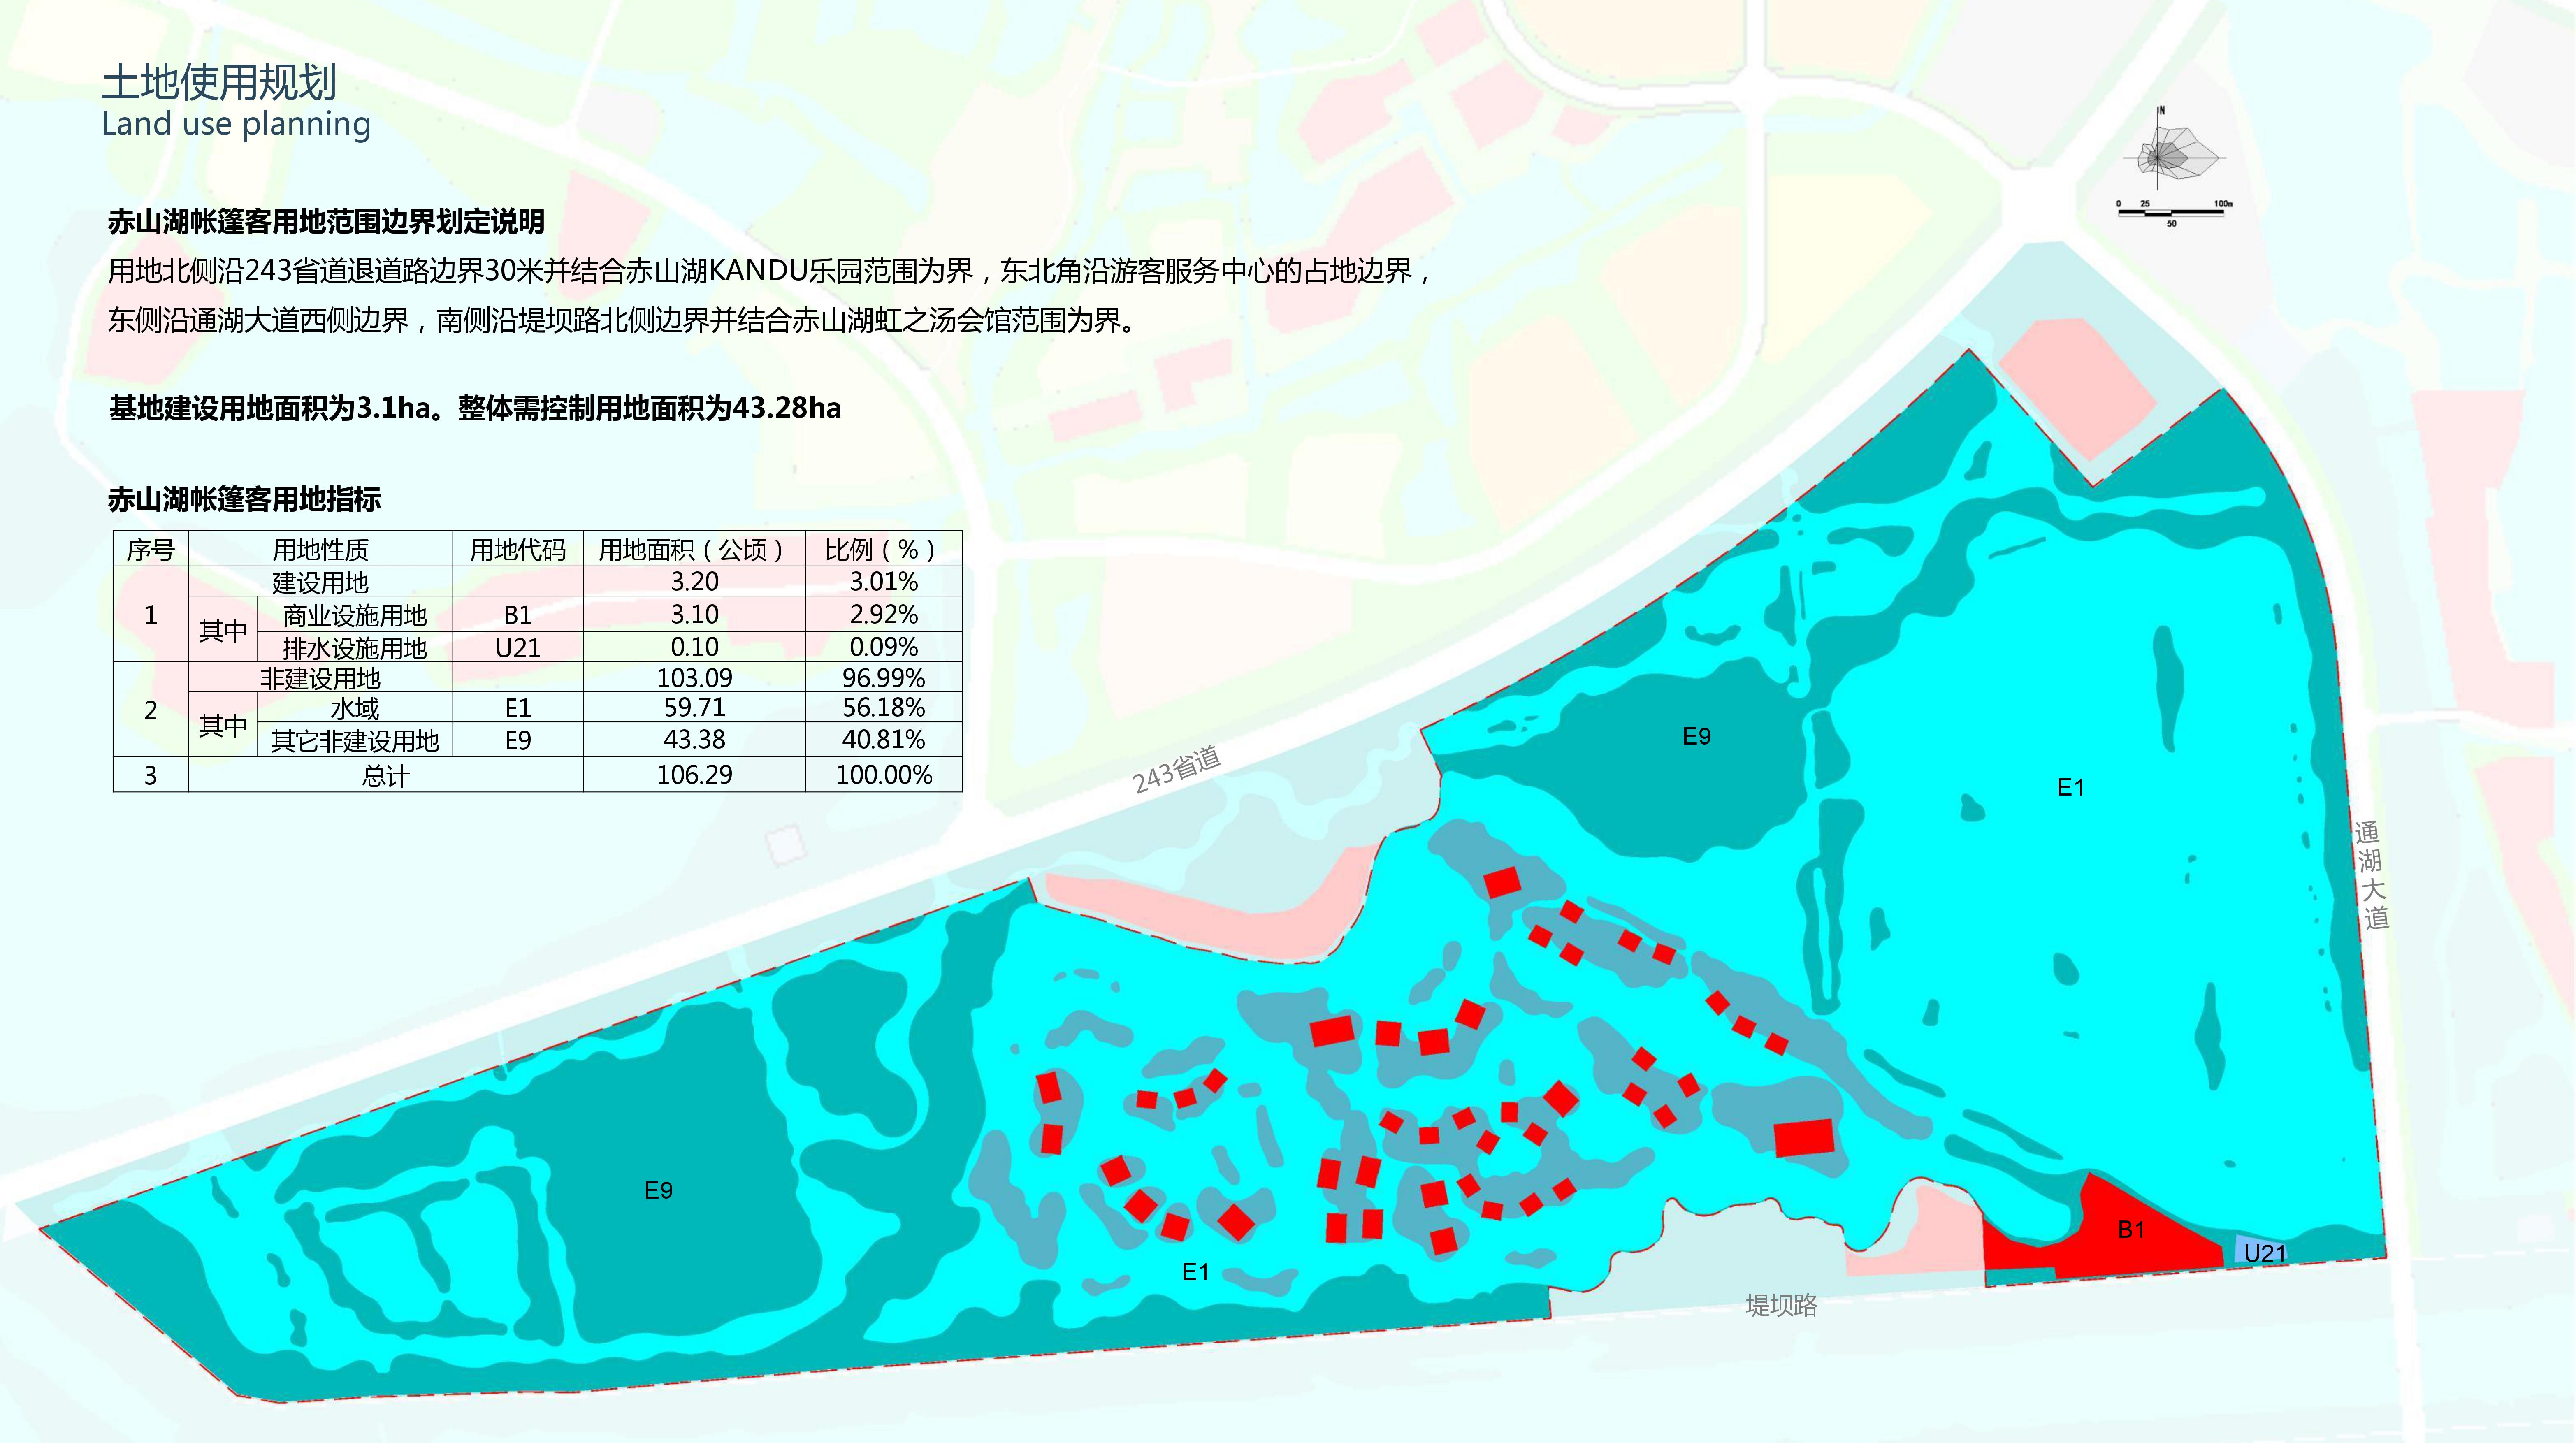Click the area value "3.20"
Screen dimensions: 2576x1443
point(694,582)
